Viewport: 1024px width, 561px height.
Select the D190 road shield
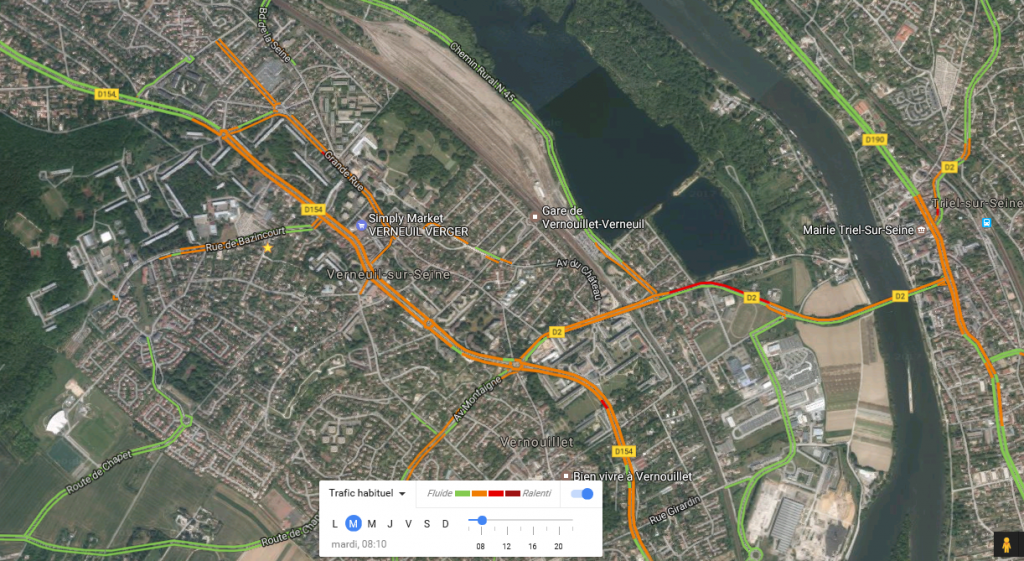(x=874, y=140)
